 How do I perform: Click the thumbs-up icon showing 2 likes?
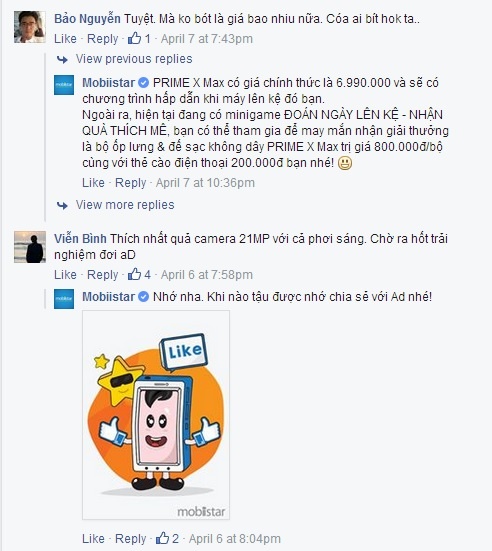click(162, 538)
